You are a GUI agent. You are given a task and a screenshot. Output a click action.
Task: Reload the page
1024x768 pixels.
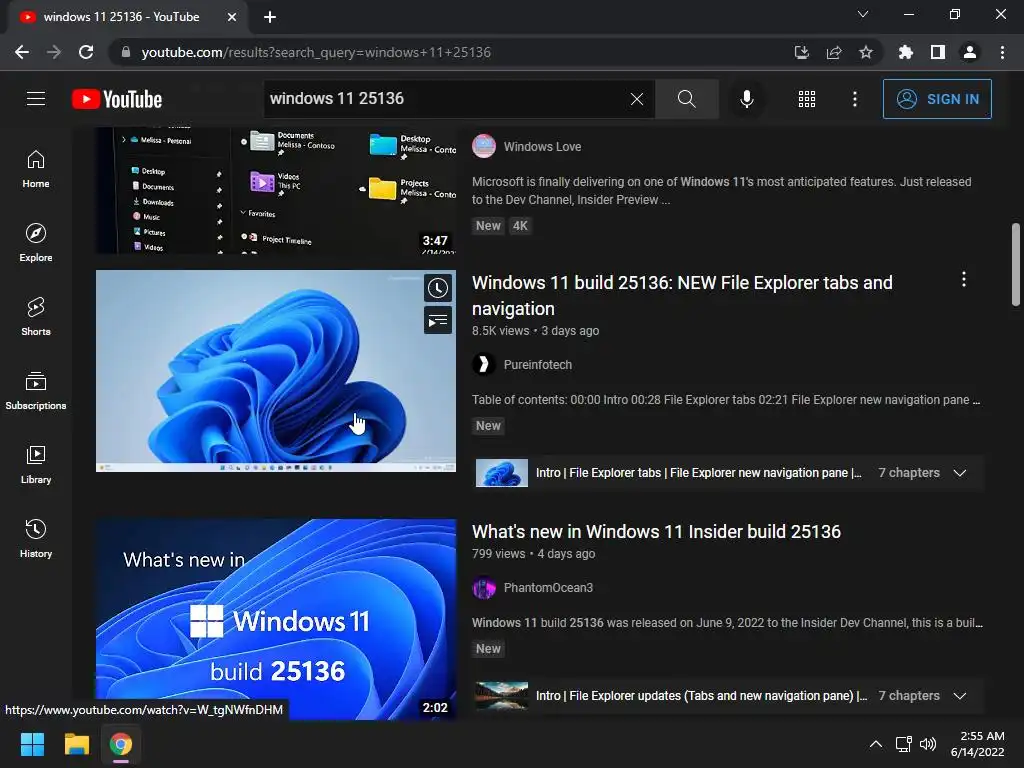(86, 52)
